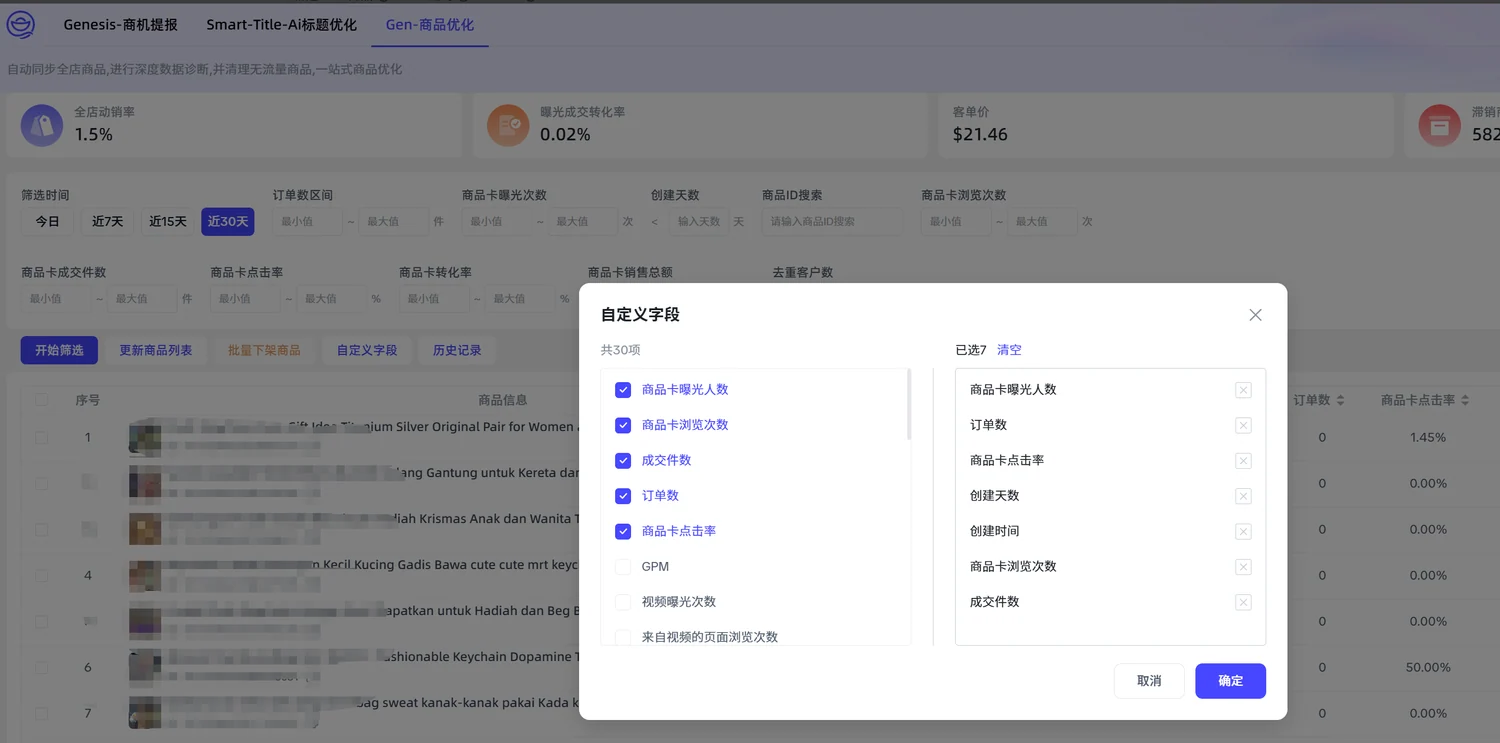
Task: Click 清空 to clear selected fields
Action: click(x=1009, y=350)
